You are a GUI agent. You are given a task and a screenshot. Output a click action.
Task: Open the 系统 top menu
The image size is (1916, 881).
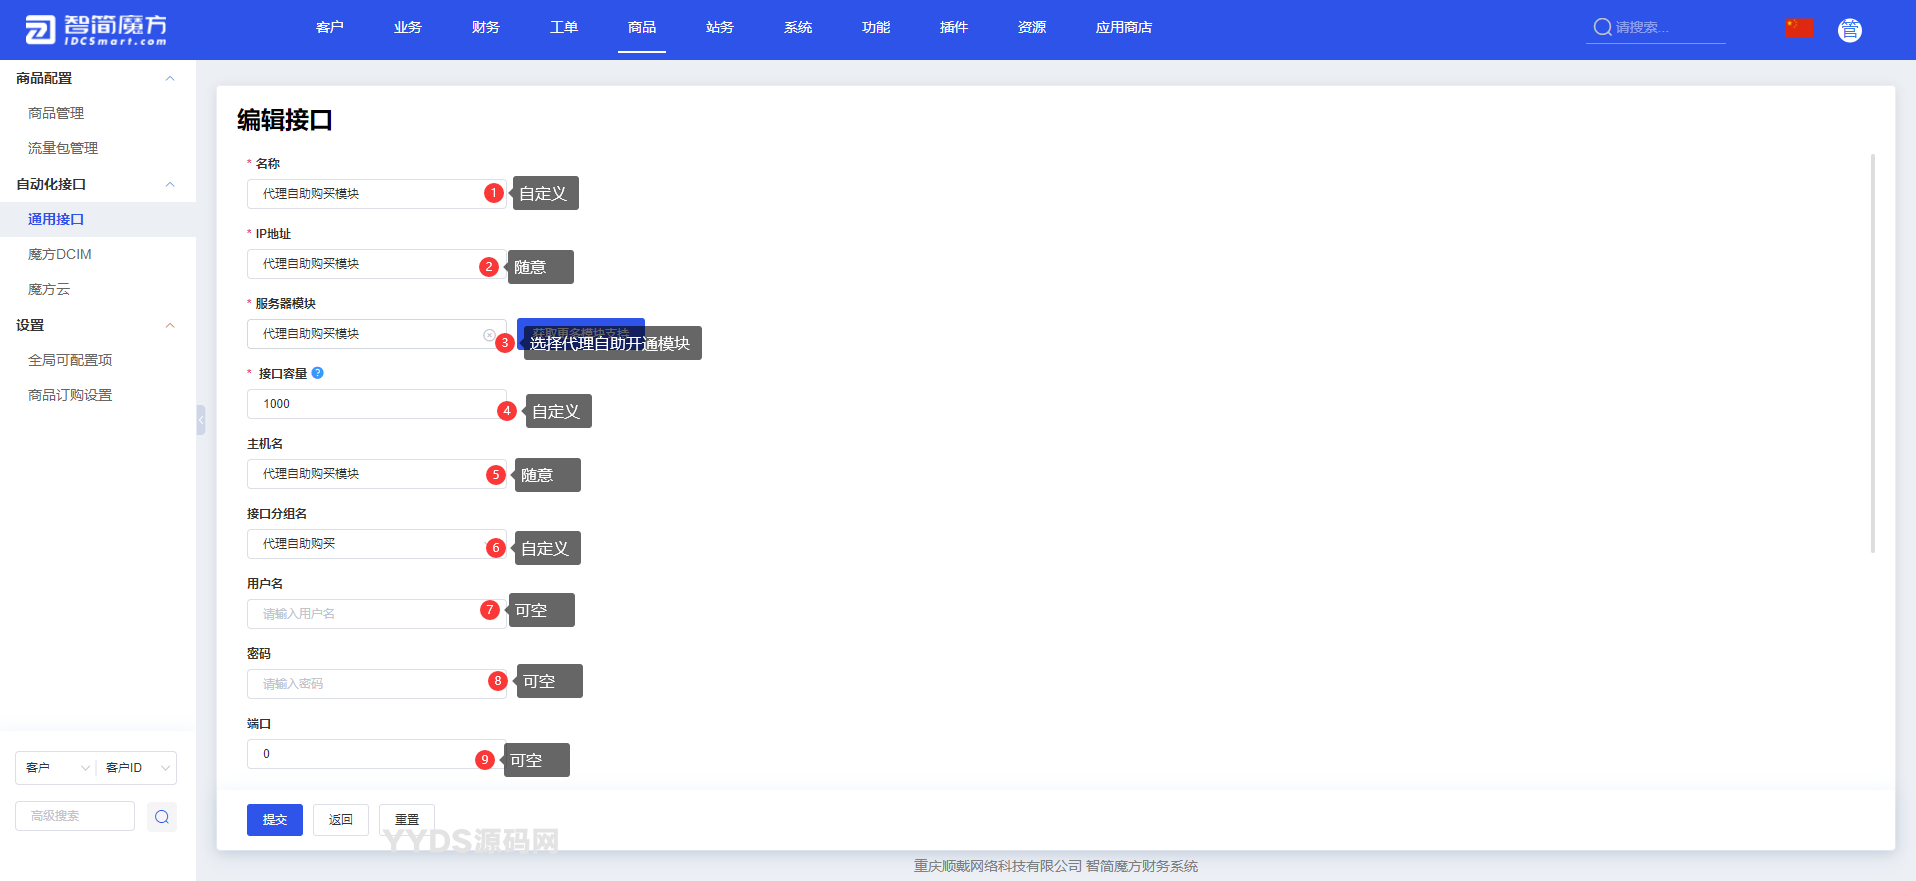(798, 27)
